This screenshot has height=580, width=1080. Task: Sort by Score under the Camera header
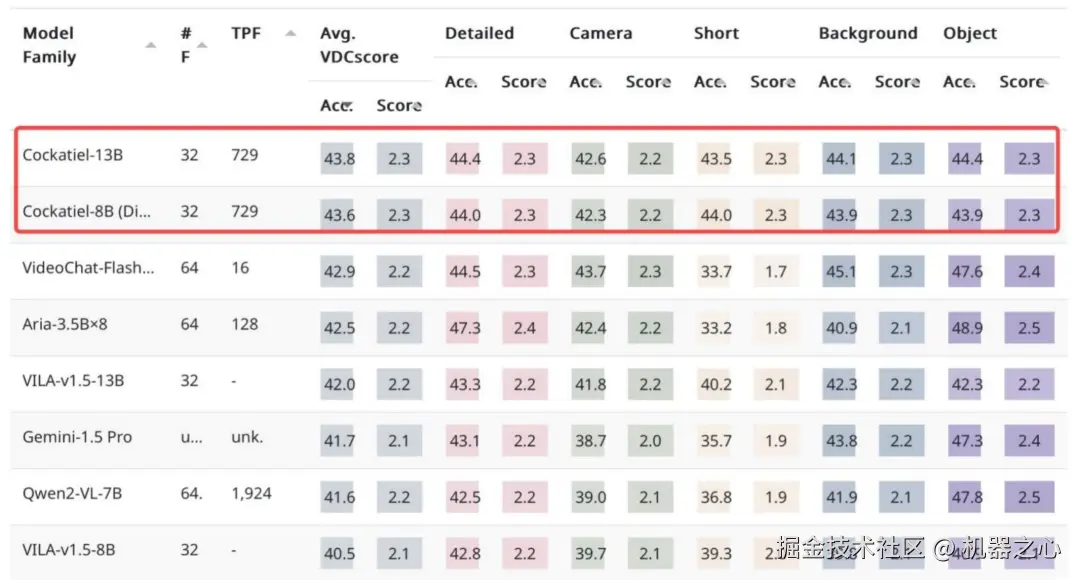point(648,82)
